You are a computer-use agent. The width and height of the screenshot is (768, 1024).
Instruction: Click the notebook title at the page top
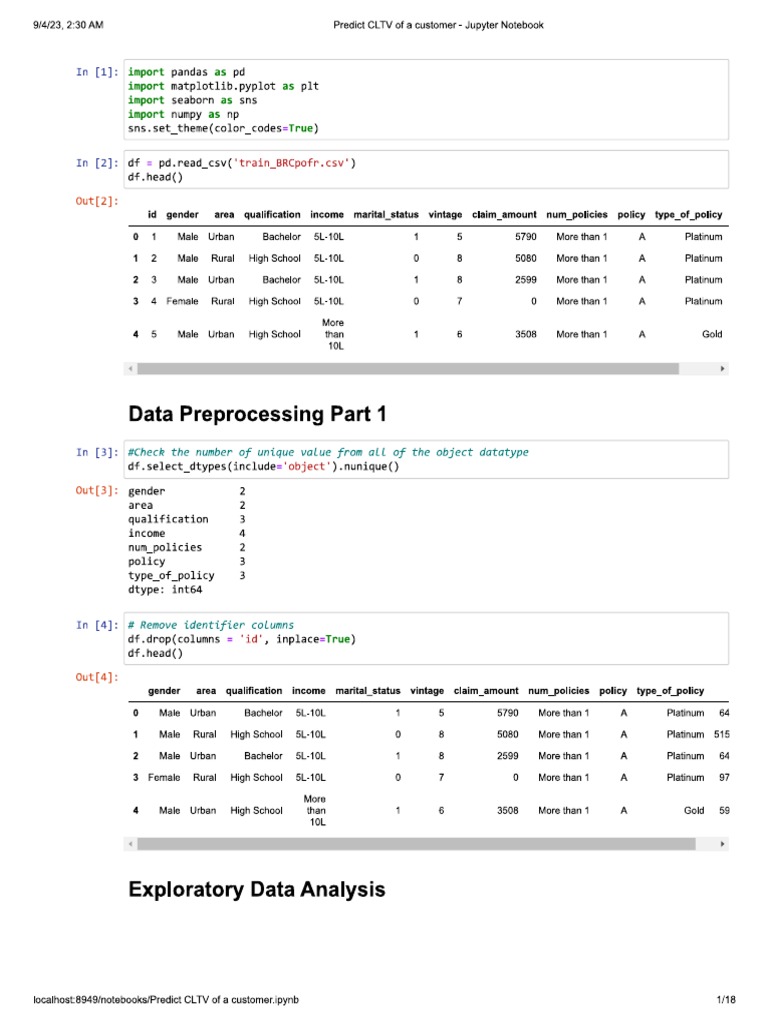pyautogui.click(x=438, y=25)
